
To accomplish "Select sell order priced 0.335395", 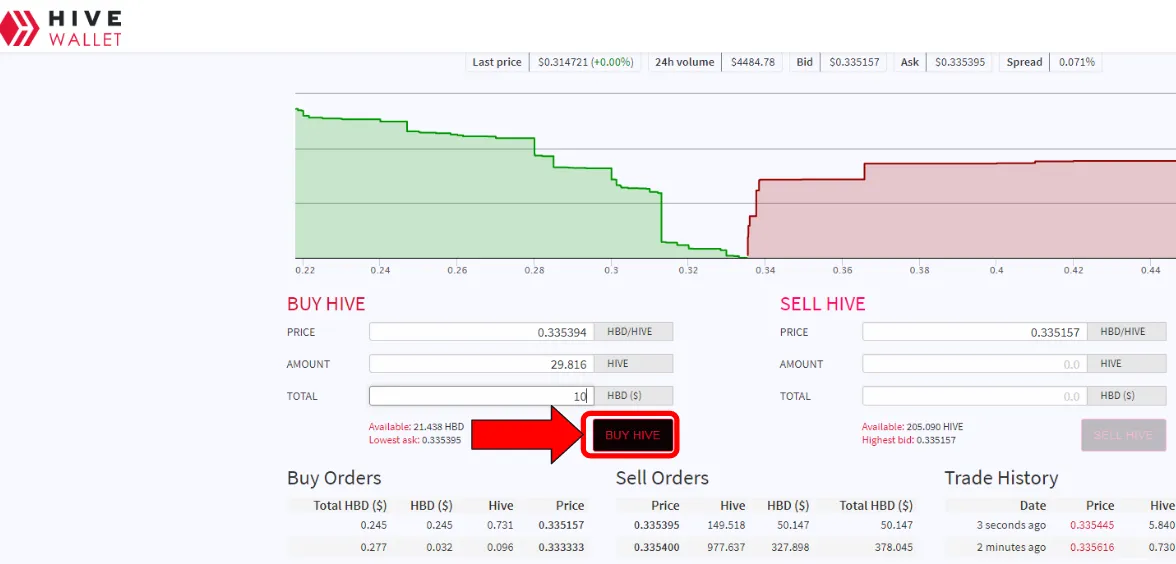I will pos(765,526).
